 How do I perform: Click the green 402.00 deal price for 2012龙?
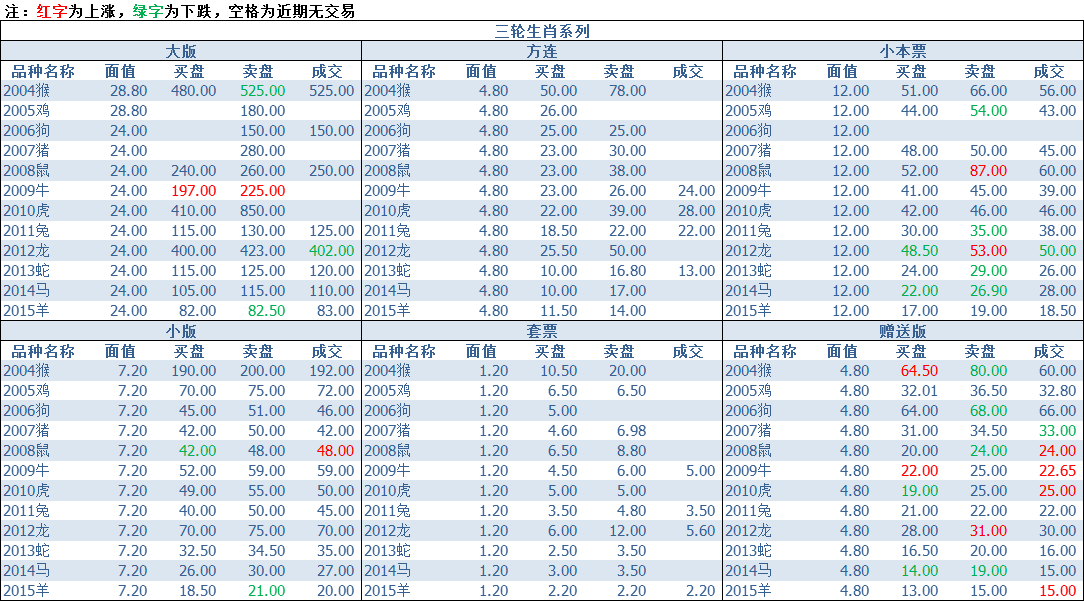click(x=331, y=251)
